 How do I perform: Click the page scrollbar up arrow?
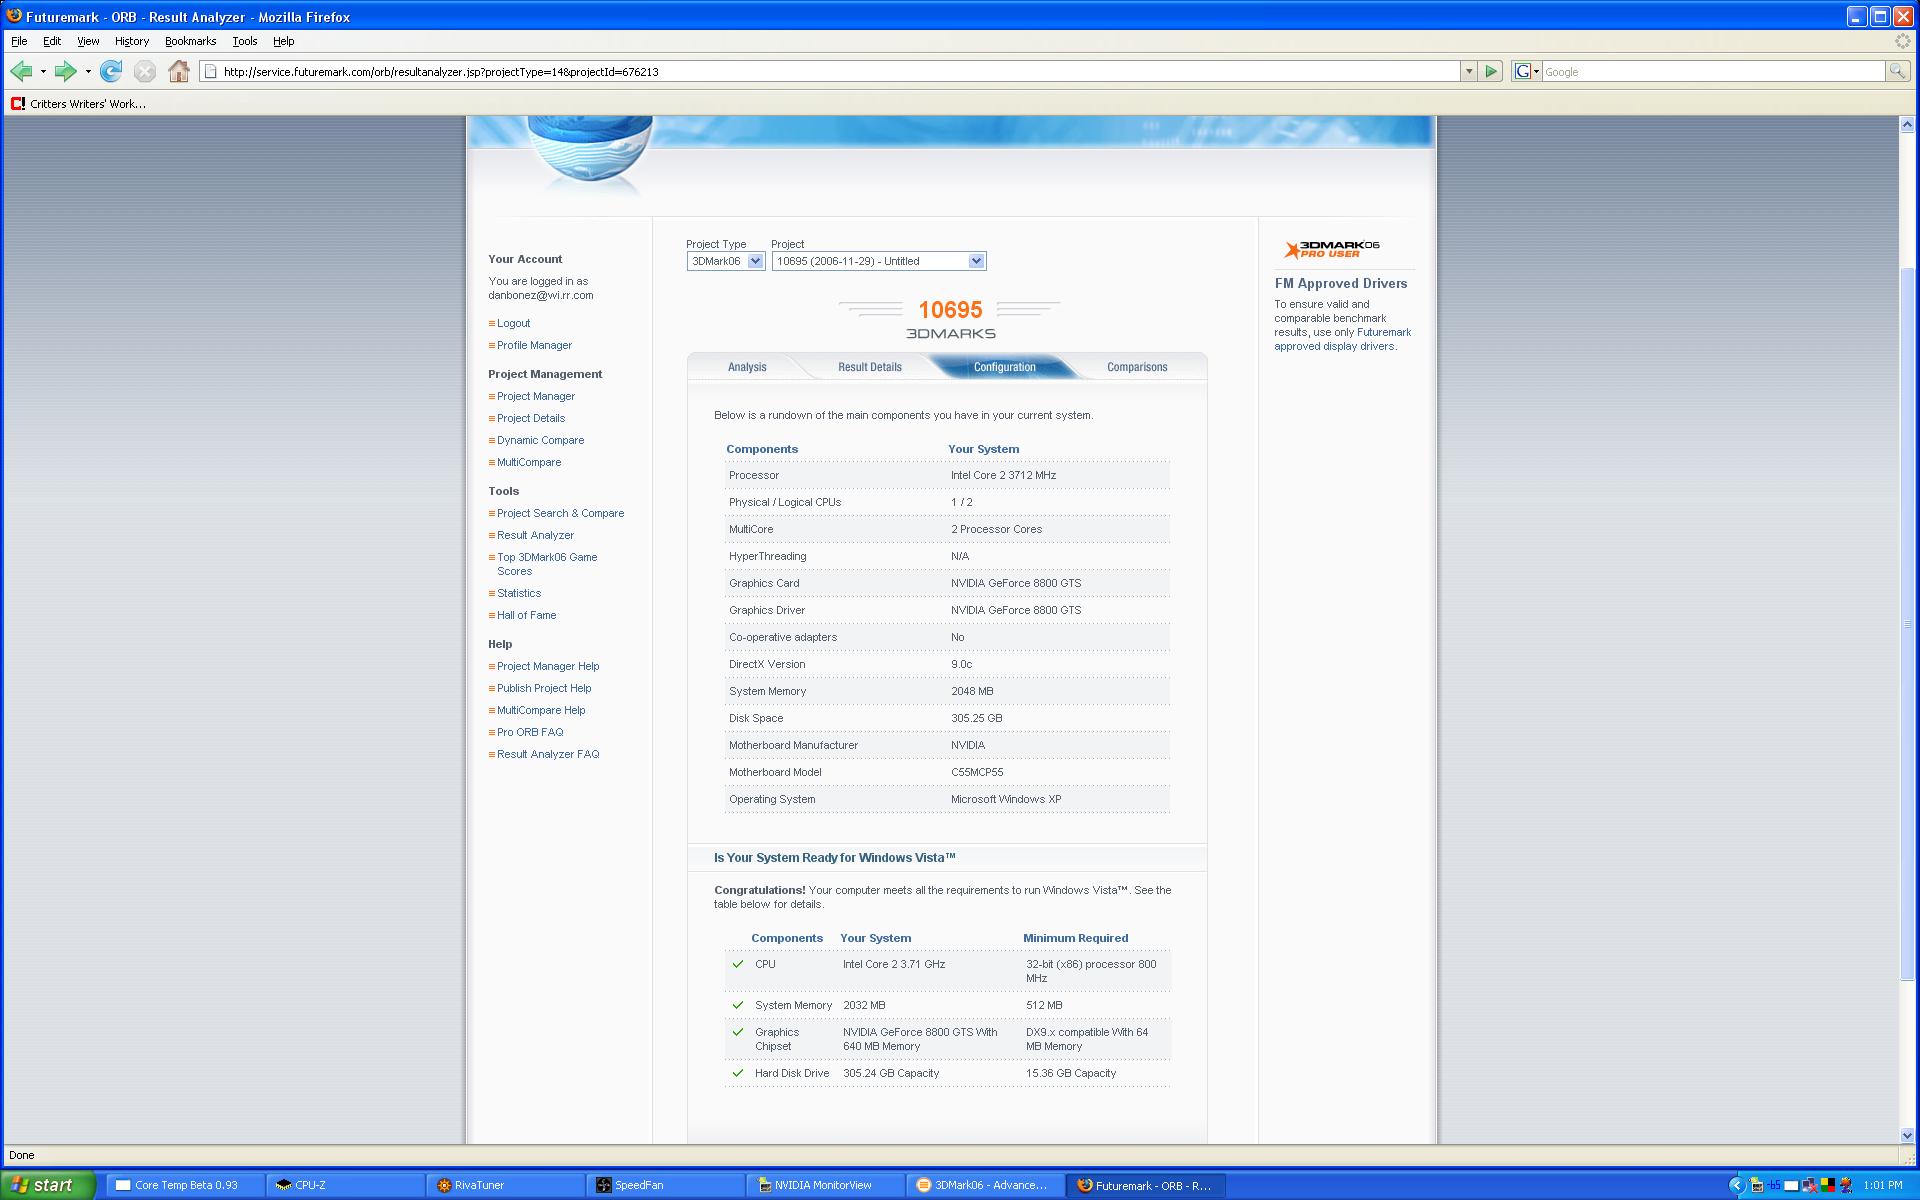(1907, 124)
